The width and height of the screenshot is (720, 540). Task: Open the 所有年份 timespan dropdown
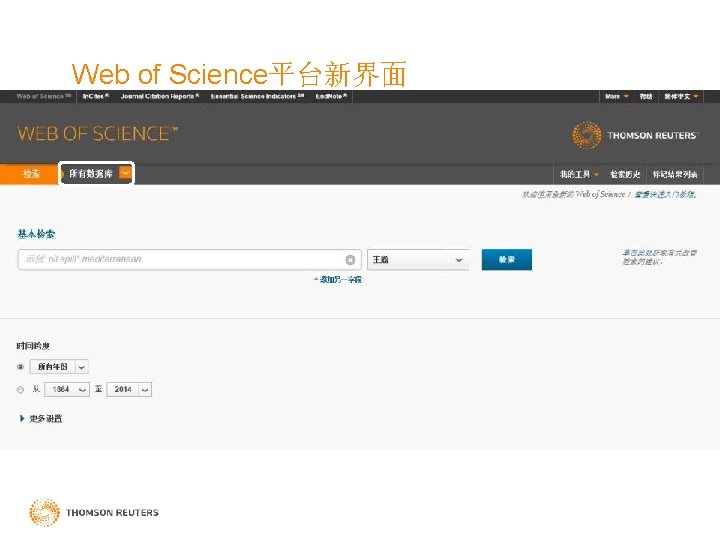pos(59,366)
